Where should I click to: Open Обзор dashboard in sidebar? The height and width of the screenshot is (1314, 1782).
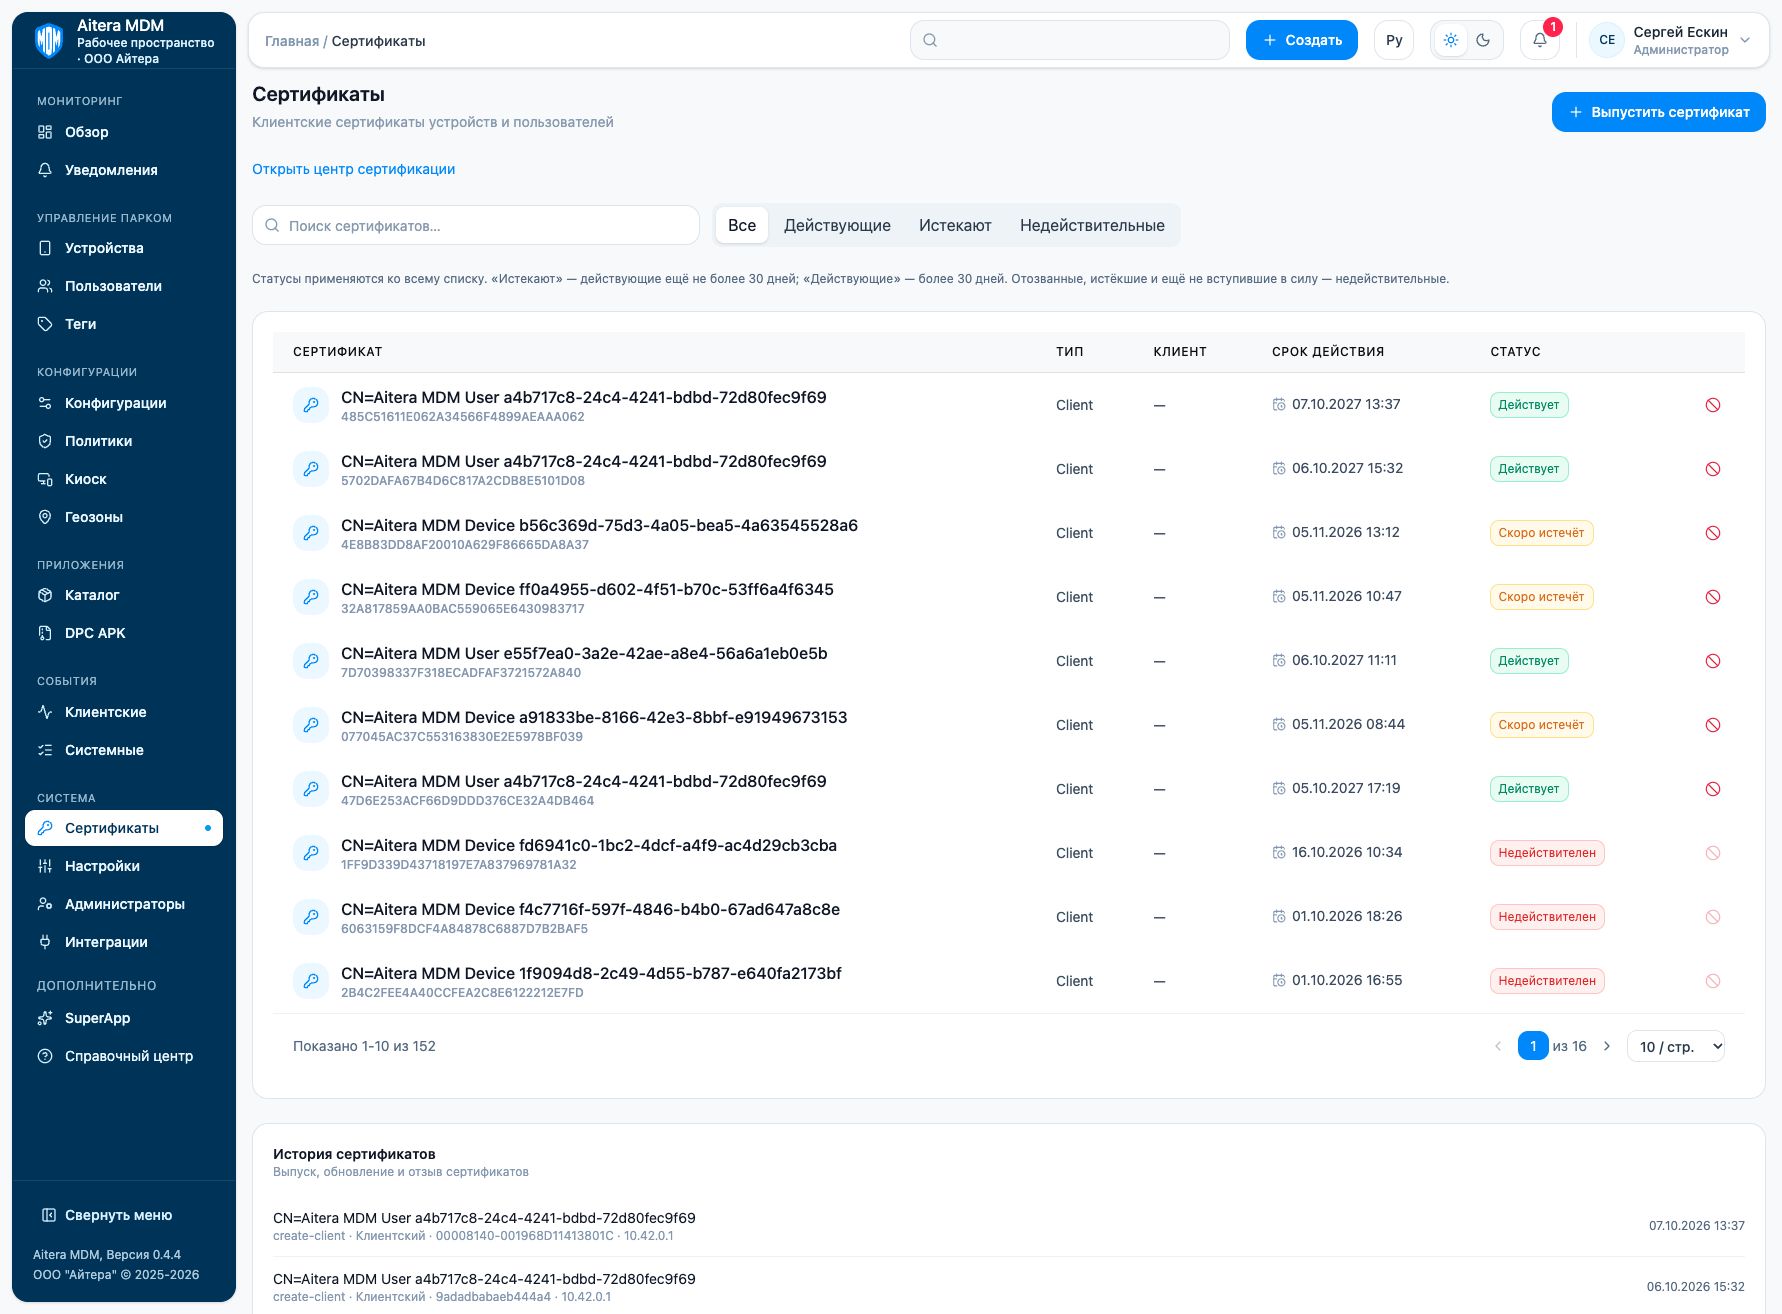coord(124,132)
